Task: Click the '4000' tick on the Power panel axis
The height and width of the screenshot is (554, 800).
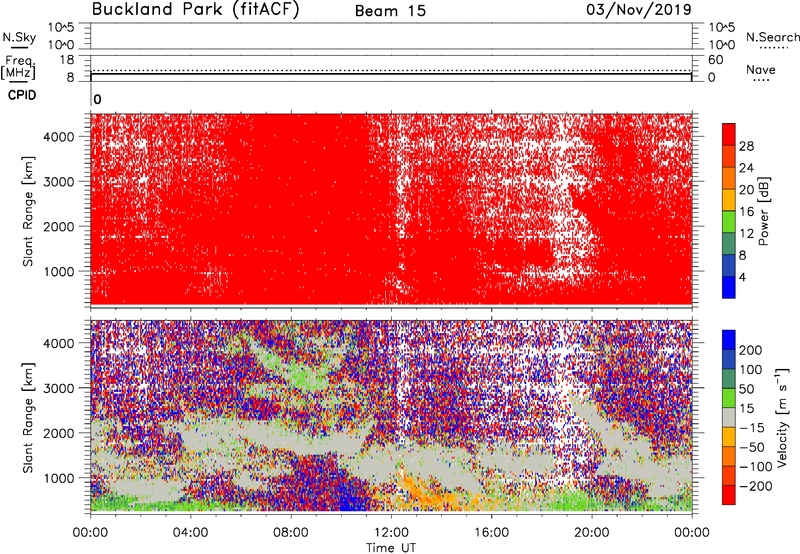Action: [59, 137]
